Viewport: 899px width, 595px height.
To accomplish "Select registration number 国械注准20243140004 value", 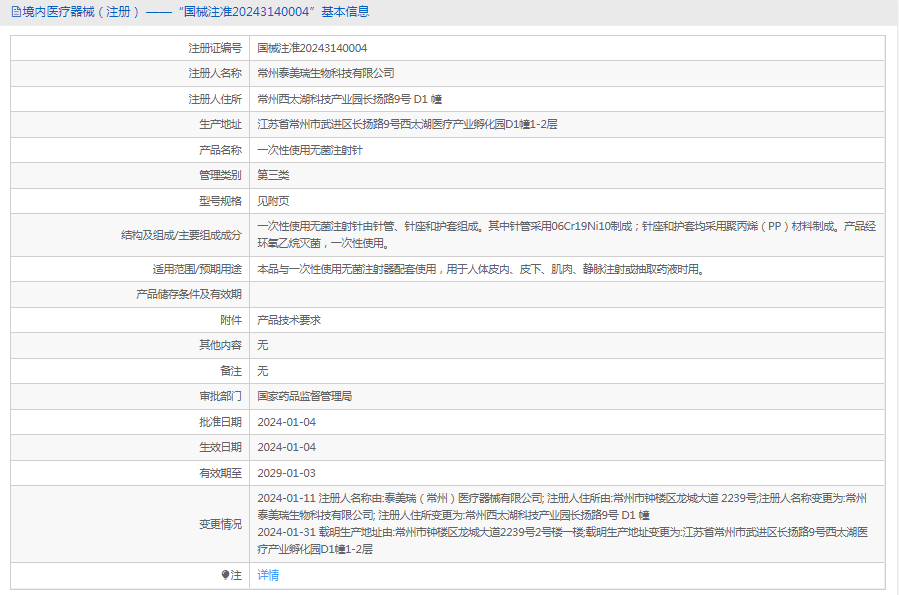I will point(312,48).
